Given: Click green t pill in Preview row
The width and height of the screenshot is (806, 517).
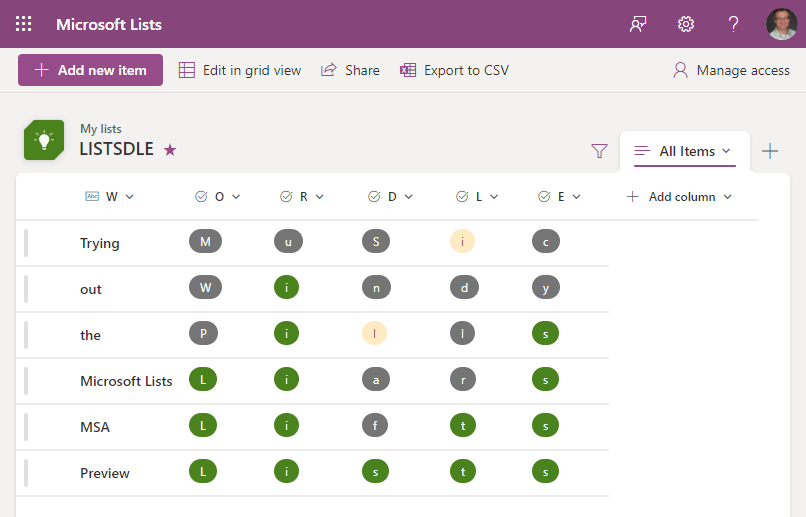Looking at the screenshot, I should coord(463,471).
